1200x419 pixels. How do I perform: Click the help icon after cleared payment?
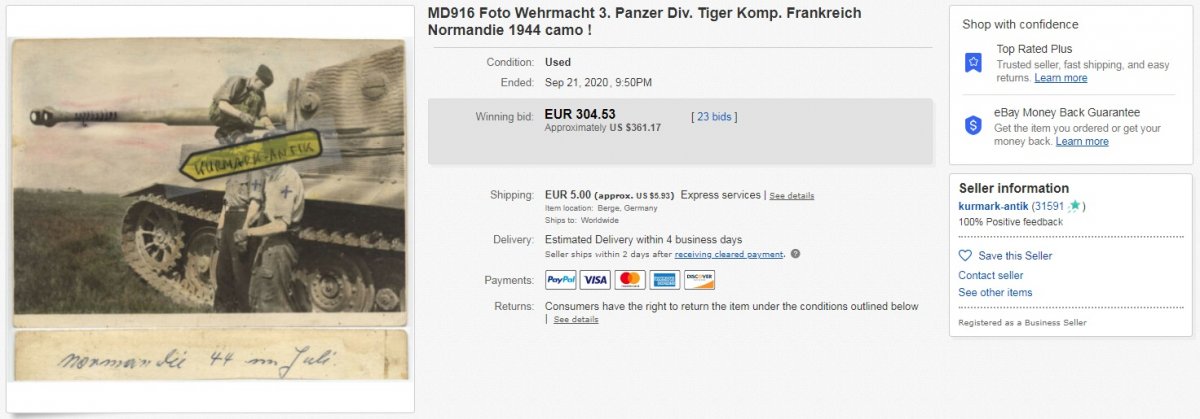[795, 254]
